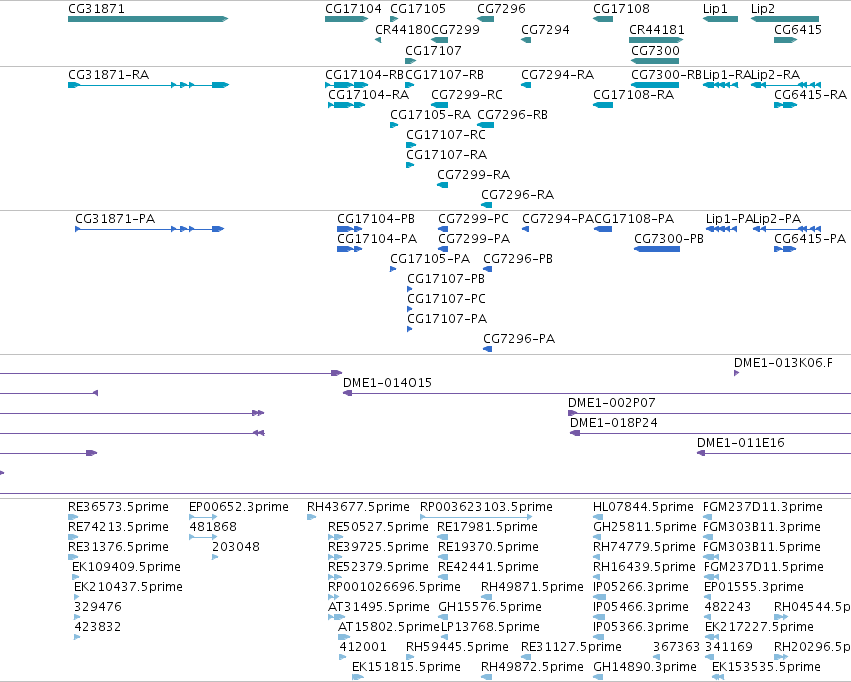Screen dimensions: 851x682
Task: Select the HL07844.5prime EST label
Action: [x=643, y=507]
